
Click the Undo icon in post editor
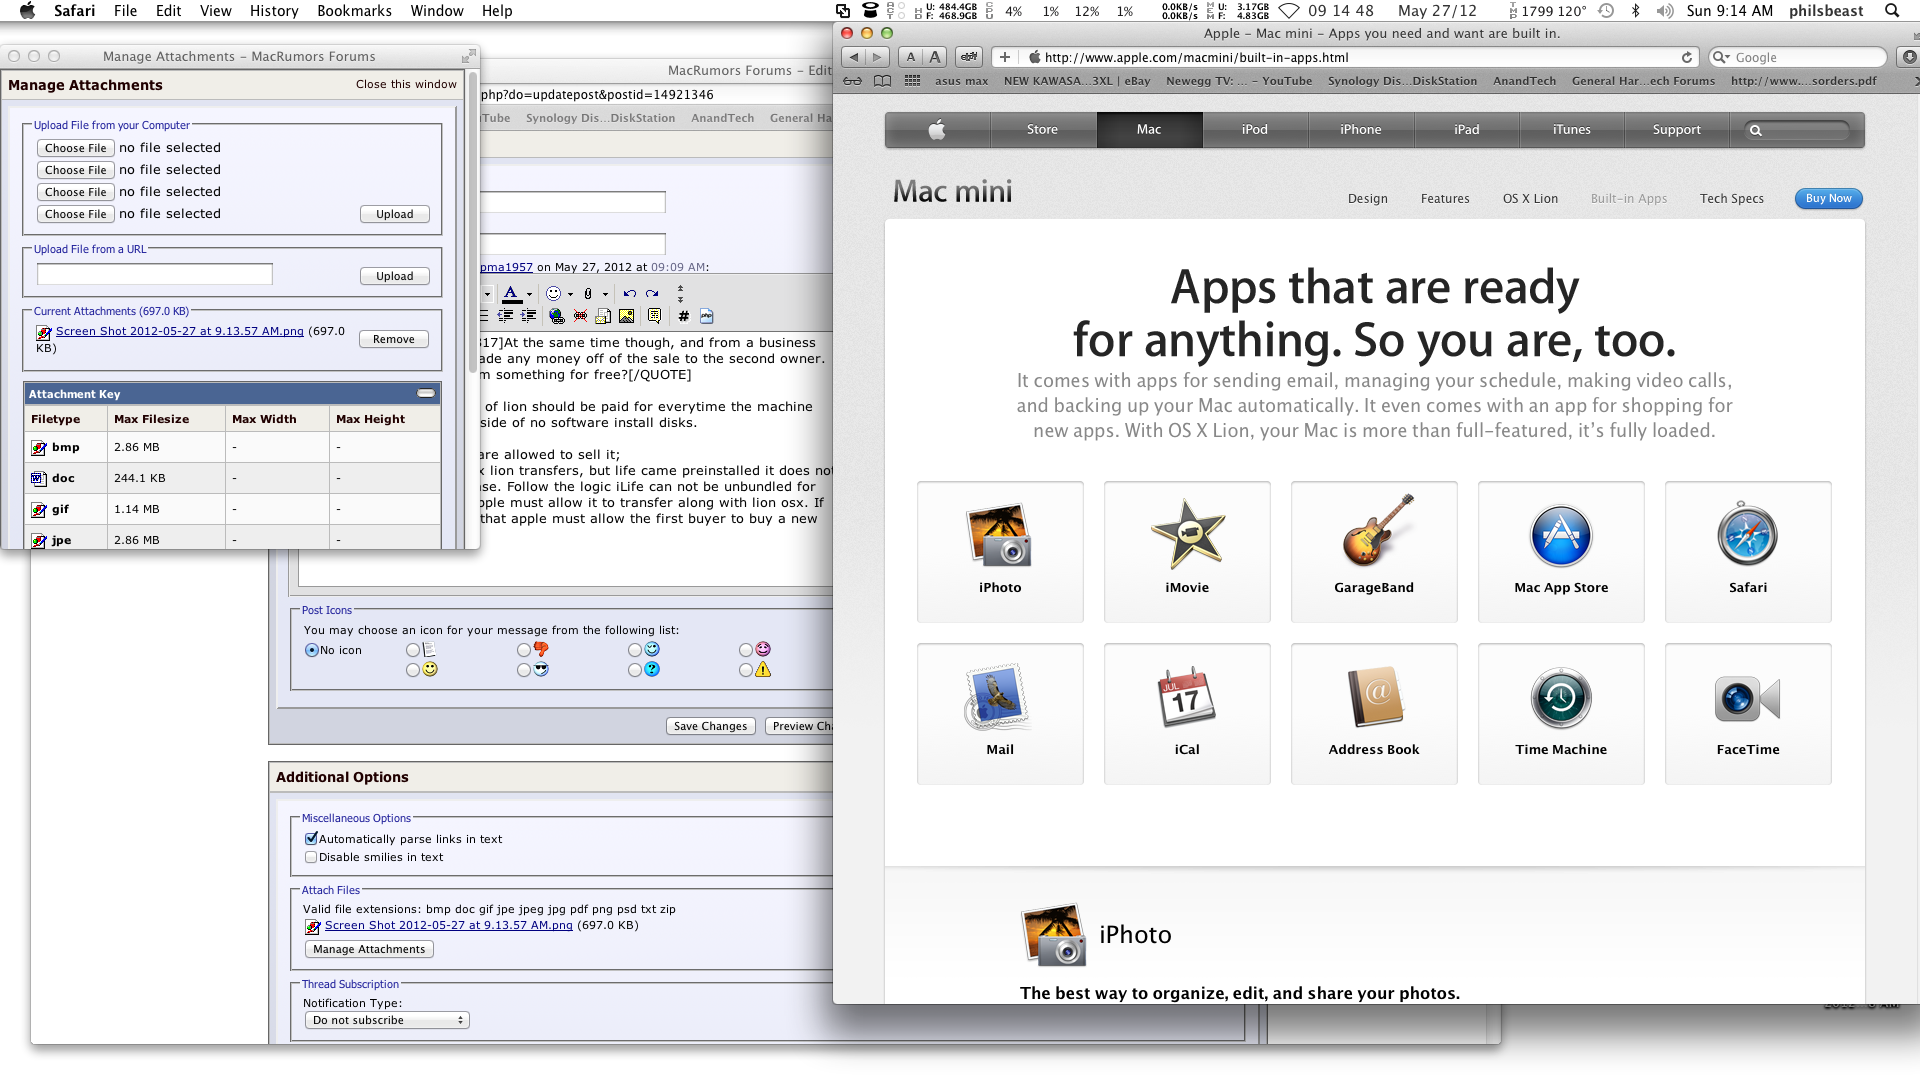(629, 294)
